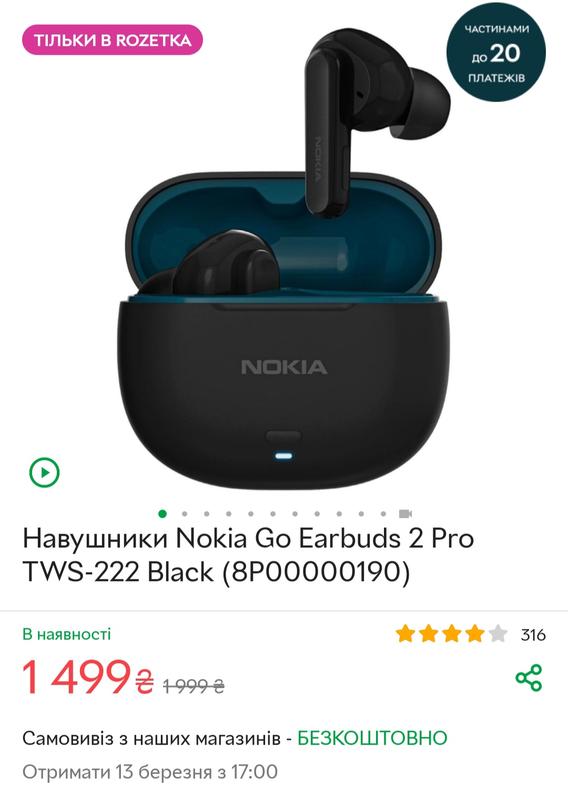Tap the crossed-out 1 999 ₴ old price

click(193, 686)
